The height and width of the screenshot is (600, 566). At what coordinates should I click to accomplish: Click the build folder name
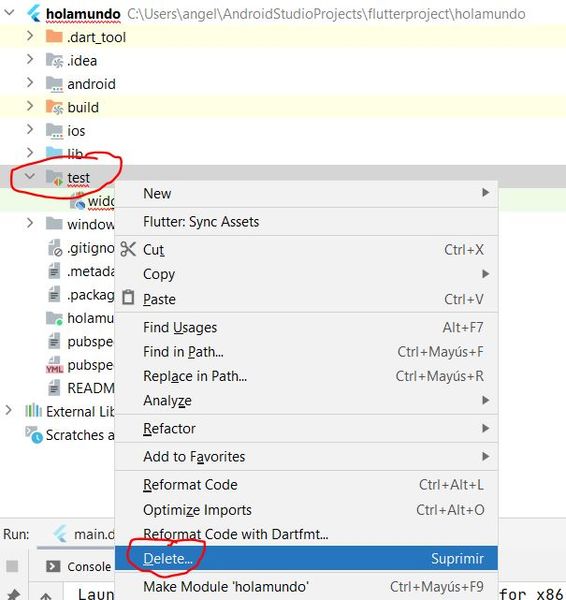(83, 108)
